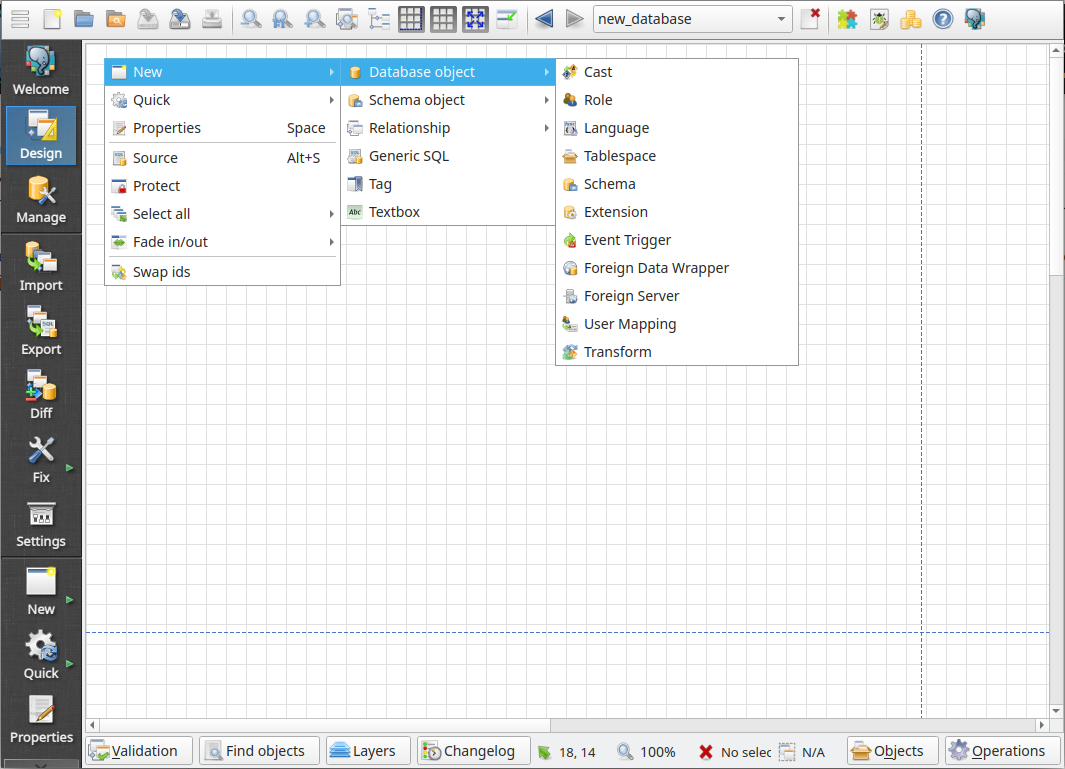Toggle the Validation panel
This screenshot has width=1065, height=769.
[x=139, y=751]
